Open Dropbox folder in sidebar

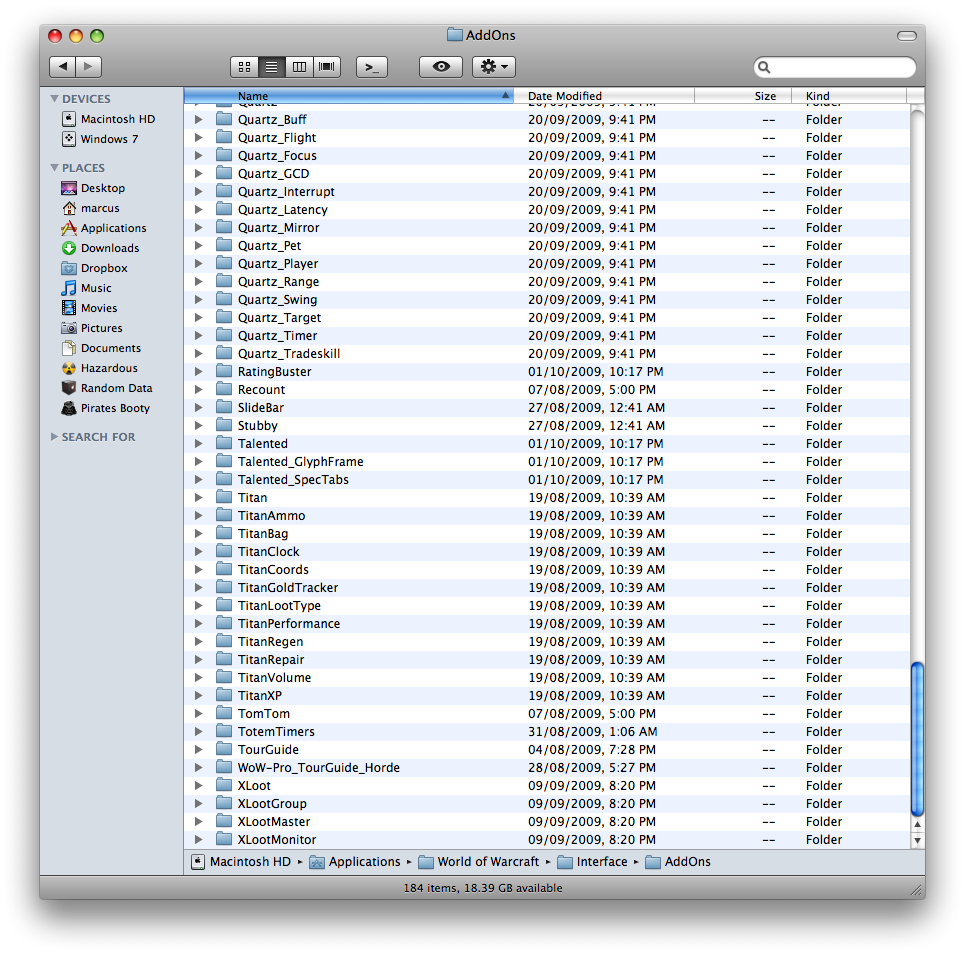tap(95, 268)
